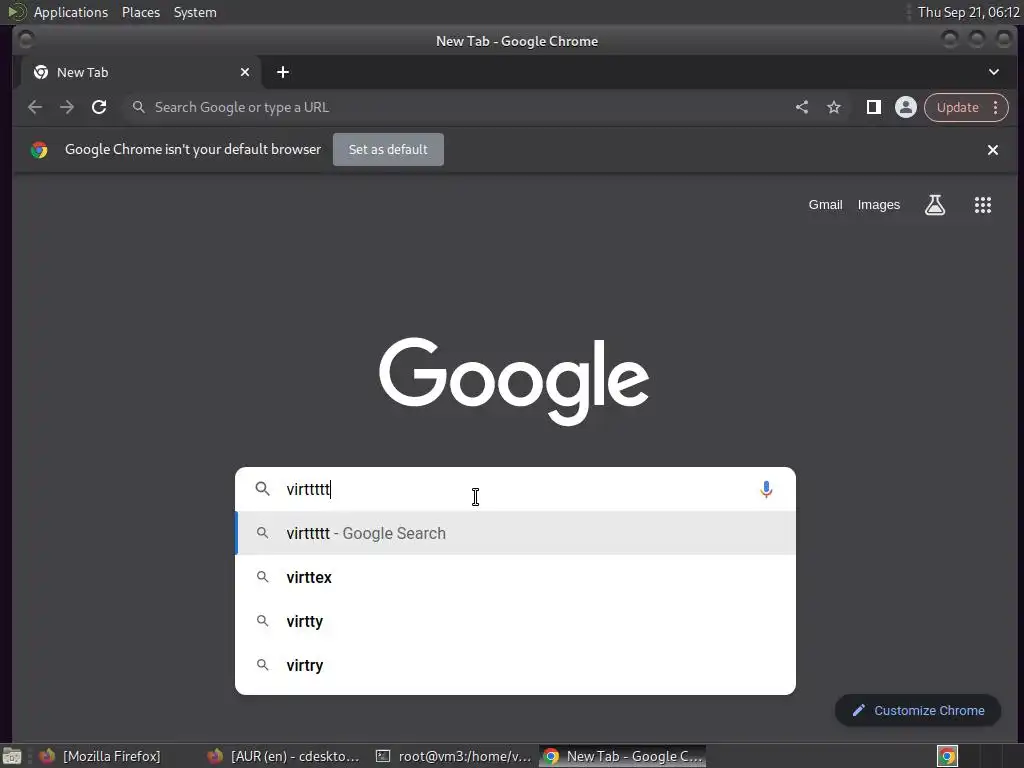Open the System menu
Screen dimensions: 1024x768
[195, 12]
